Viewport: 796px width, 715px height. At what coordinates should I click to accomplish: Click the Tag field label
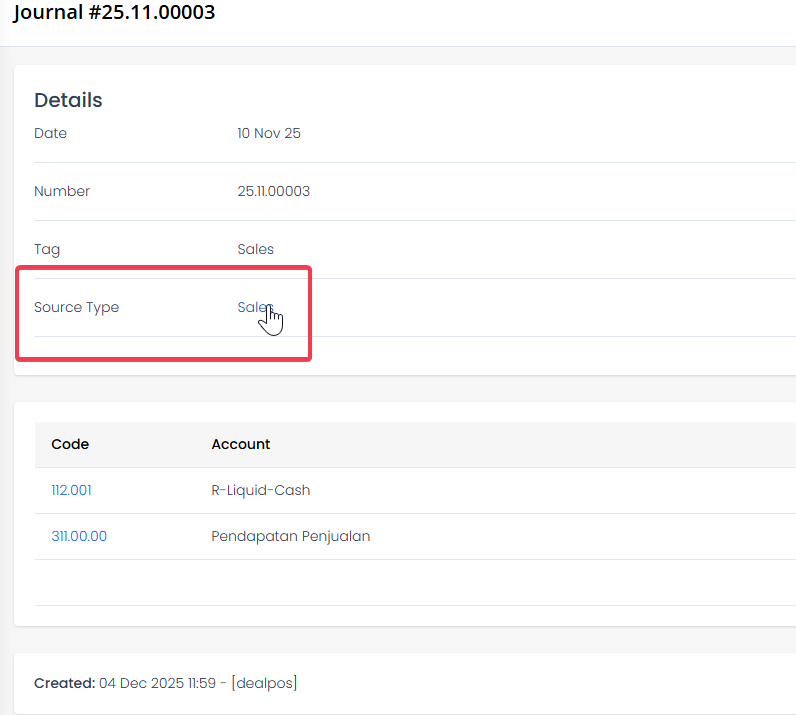pos(47,249)
